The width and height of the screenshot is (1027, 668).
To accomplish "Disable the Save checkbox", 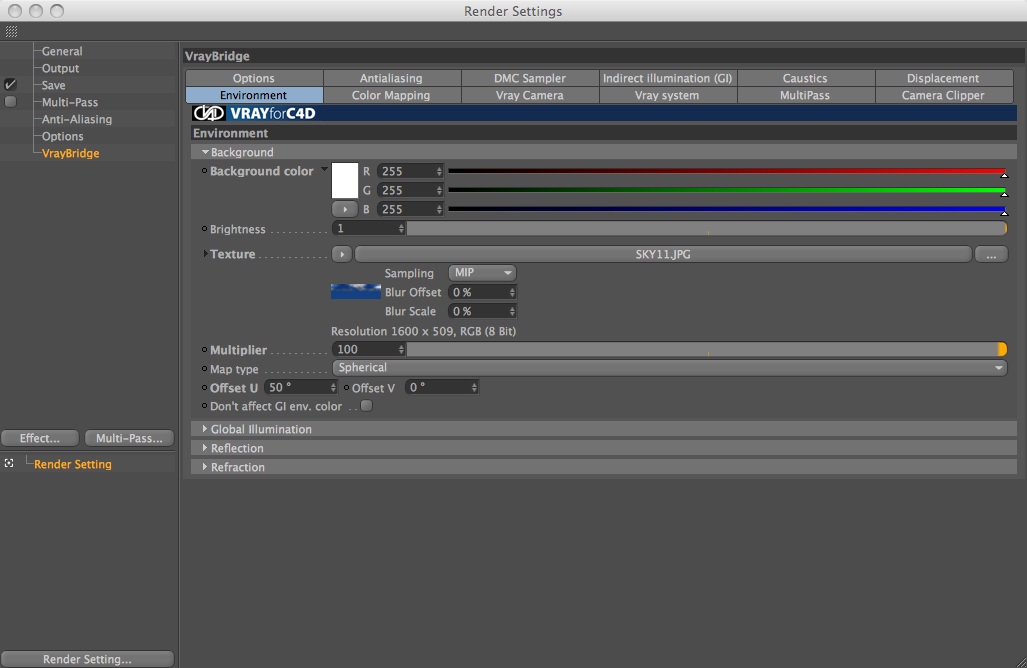I will [10, 84].
